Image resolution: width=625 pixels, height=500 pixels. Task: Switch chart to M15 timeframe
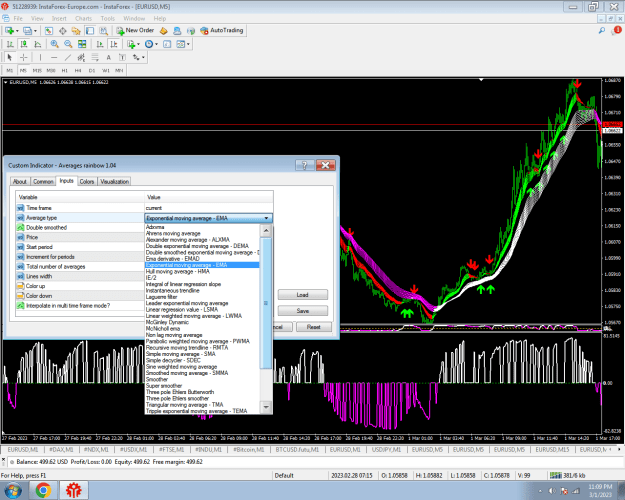pos(37,71)
